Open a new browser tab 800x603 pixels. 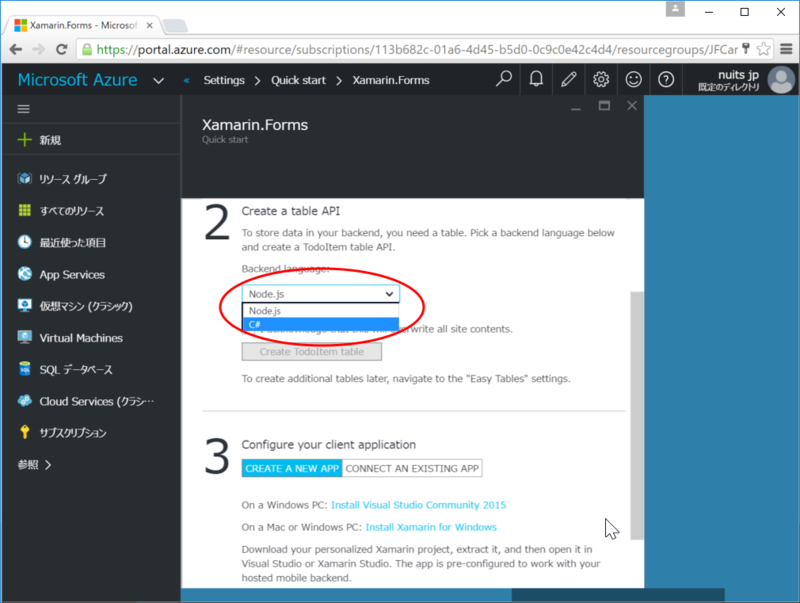click(175, 26)
